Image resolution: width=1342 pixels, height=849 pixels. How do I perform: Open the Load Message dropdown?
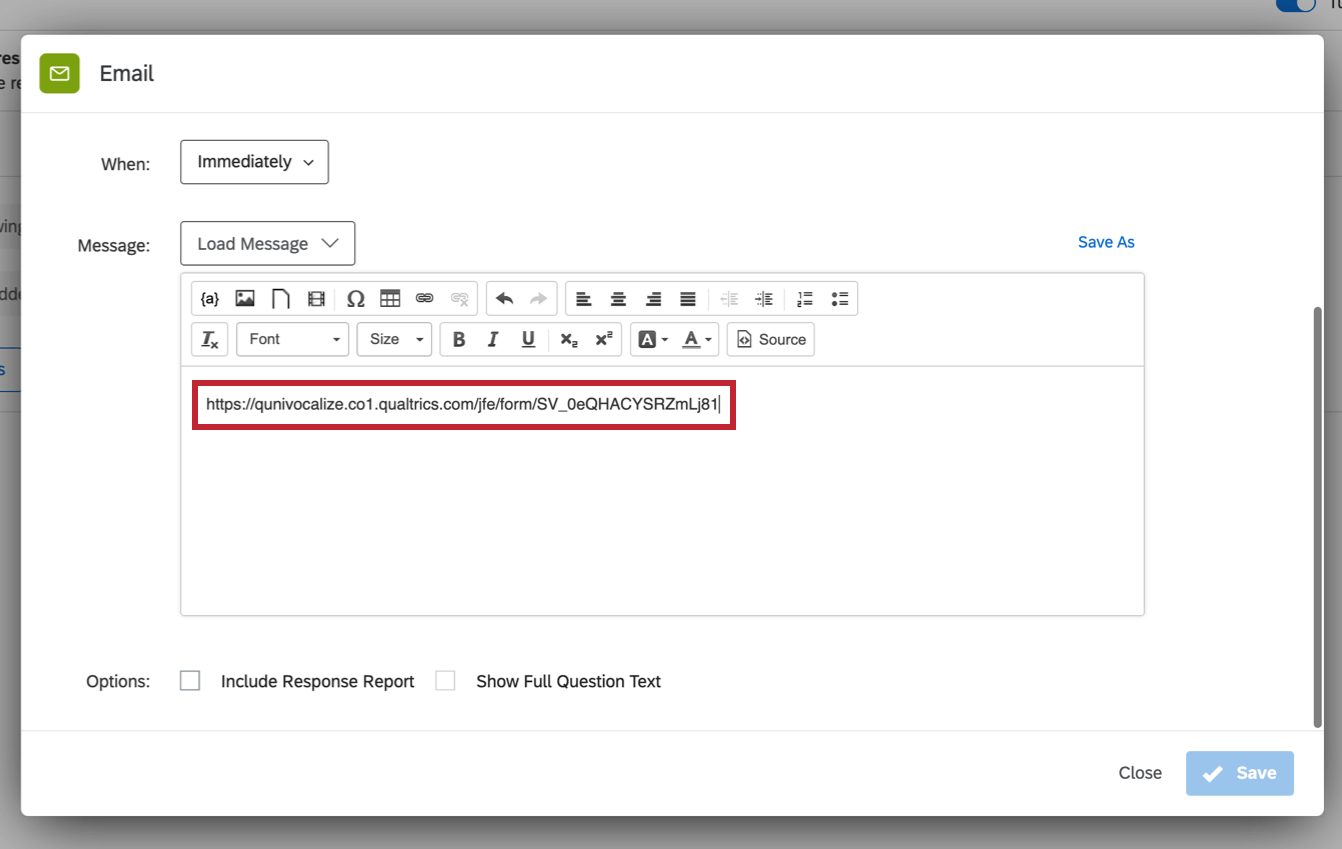(267, 243)
